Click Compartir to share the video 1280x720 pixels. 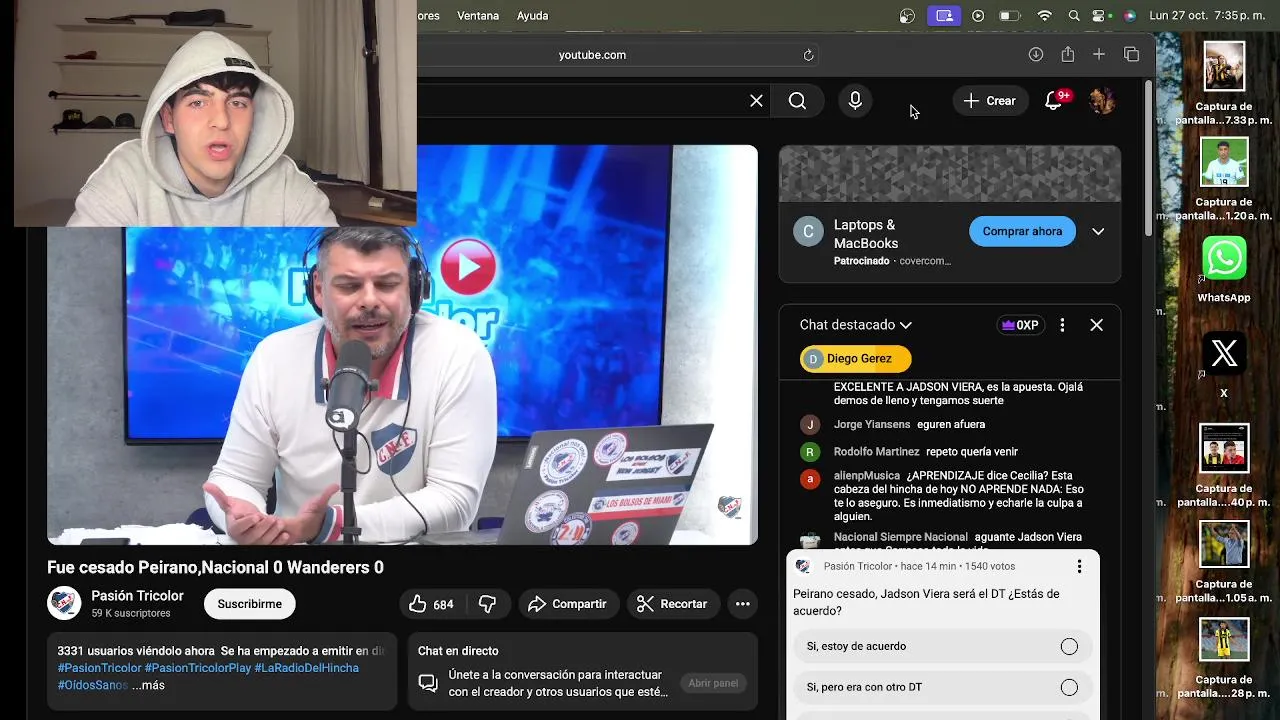(x=567, y=604)
